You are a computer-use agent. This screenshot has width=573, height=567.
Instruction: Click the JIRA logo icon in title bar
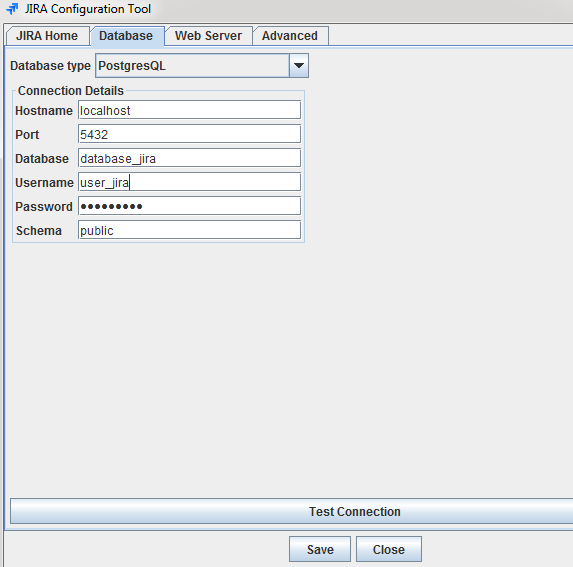click(12, 9)
